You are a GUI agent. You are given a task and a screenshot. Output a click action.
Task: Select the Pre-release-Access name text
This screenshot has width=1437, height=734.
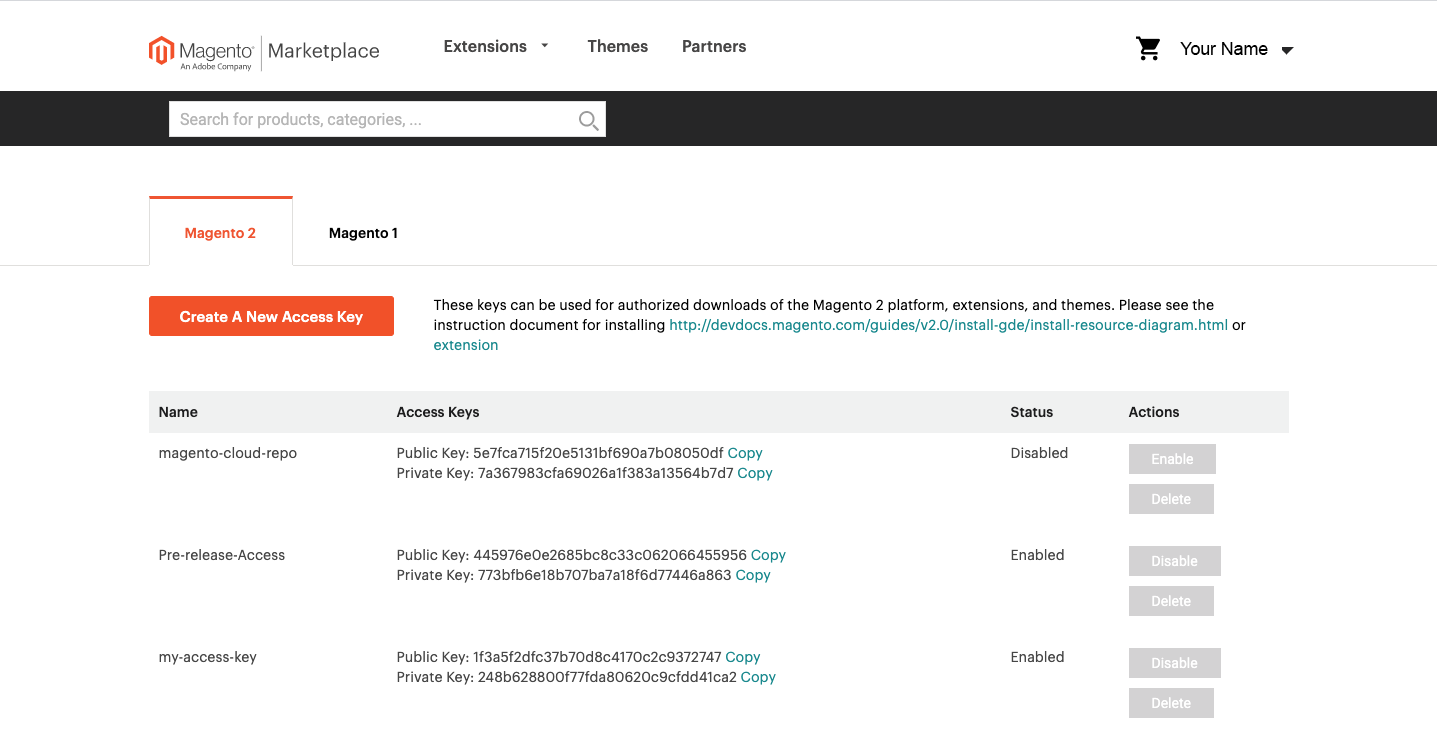pyautogui.click(x=222, y=555)
